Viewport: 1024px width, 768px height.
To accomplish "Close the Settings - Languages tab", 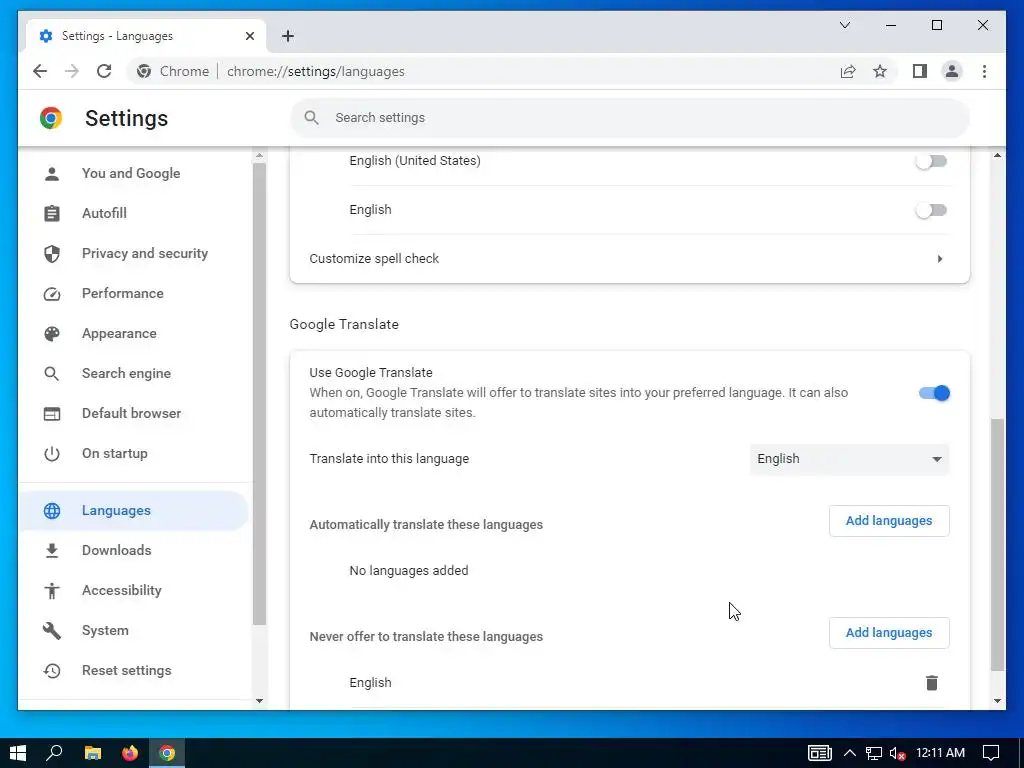I will pyautogui.click(x=249, y=36).
